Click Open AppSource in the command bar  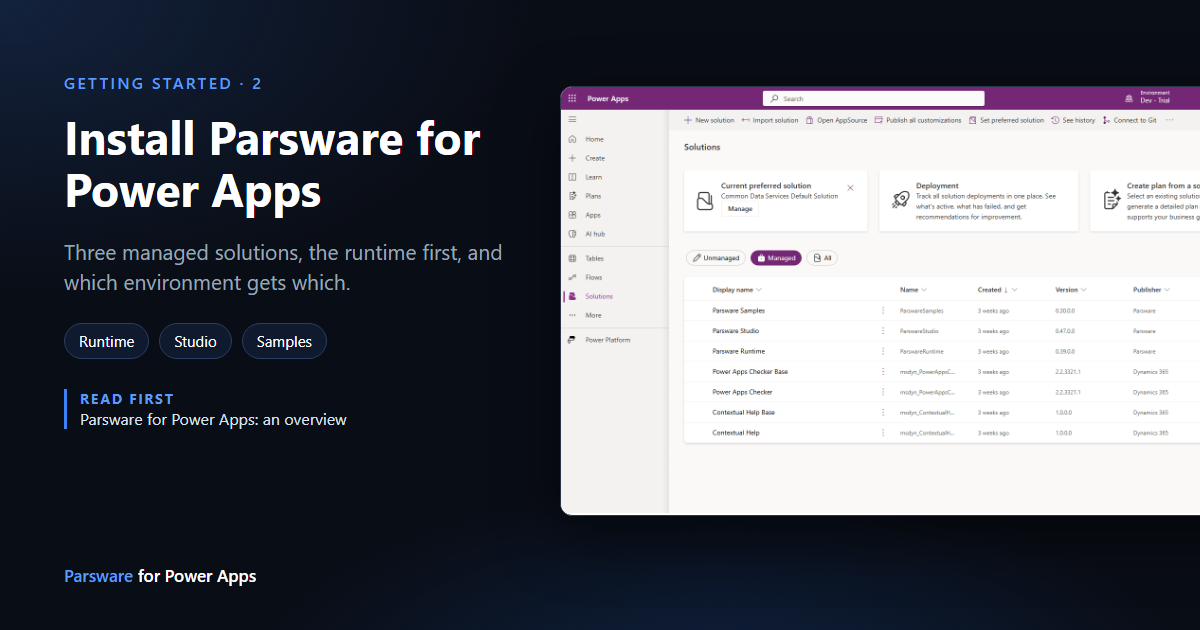[837, 120]
